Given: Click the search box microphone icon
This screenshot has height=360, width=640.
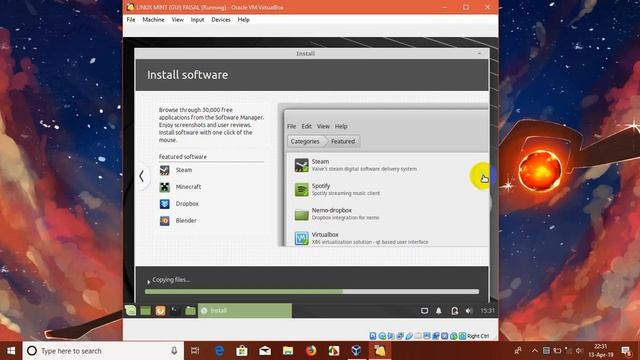Looking at the screenshot, I should [174, 351].
